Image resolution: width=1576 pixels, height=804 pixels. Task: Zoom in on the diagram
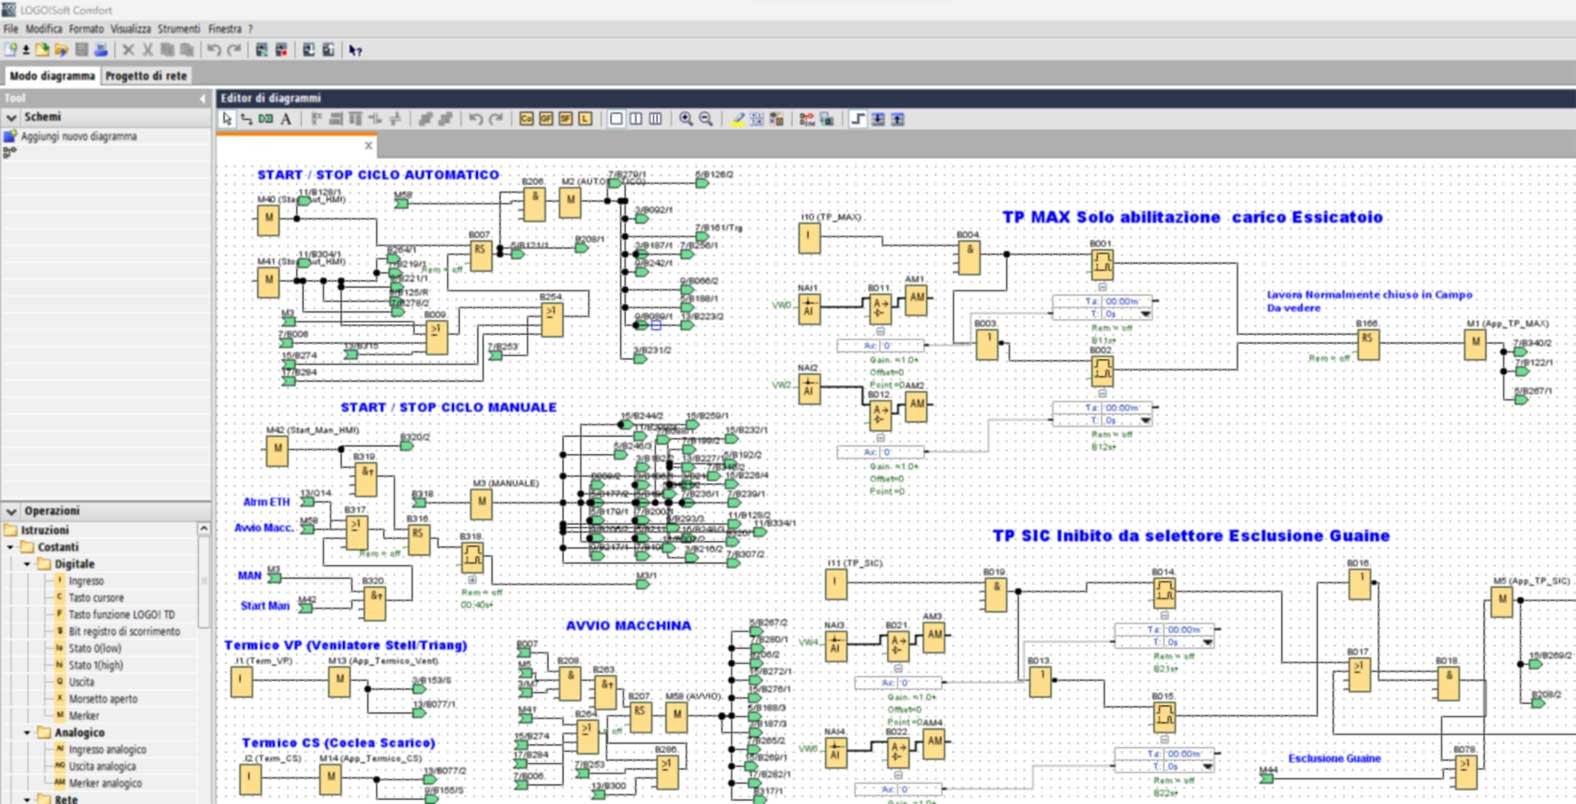pos(686,119)
